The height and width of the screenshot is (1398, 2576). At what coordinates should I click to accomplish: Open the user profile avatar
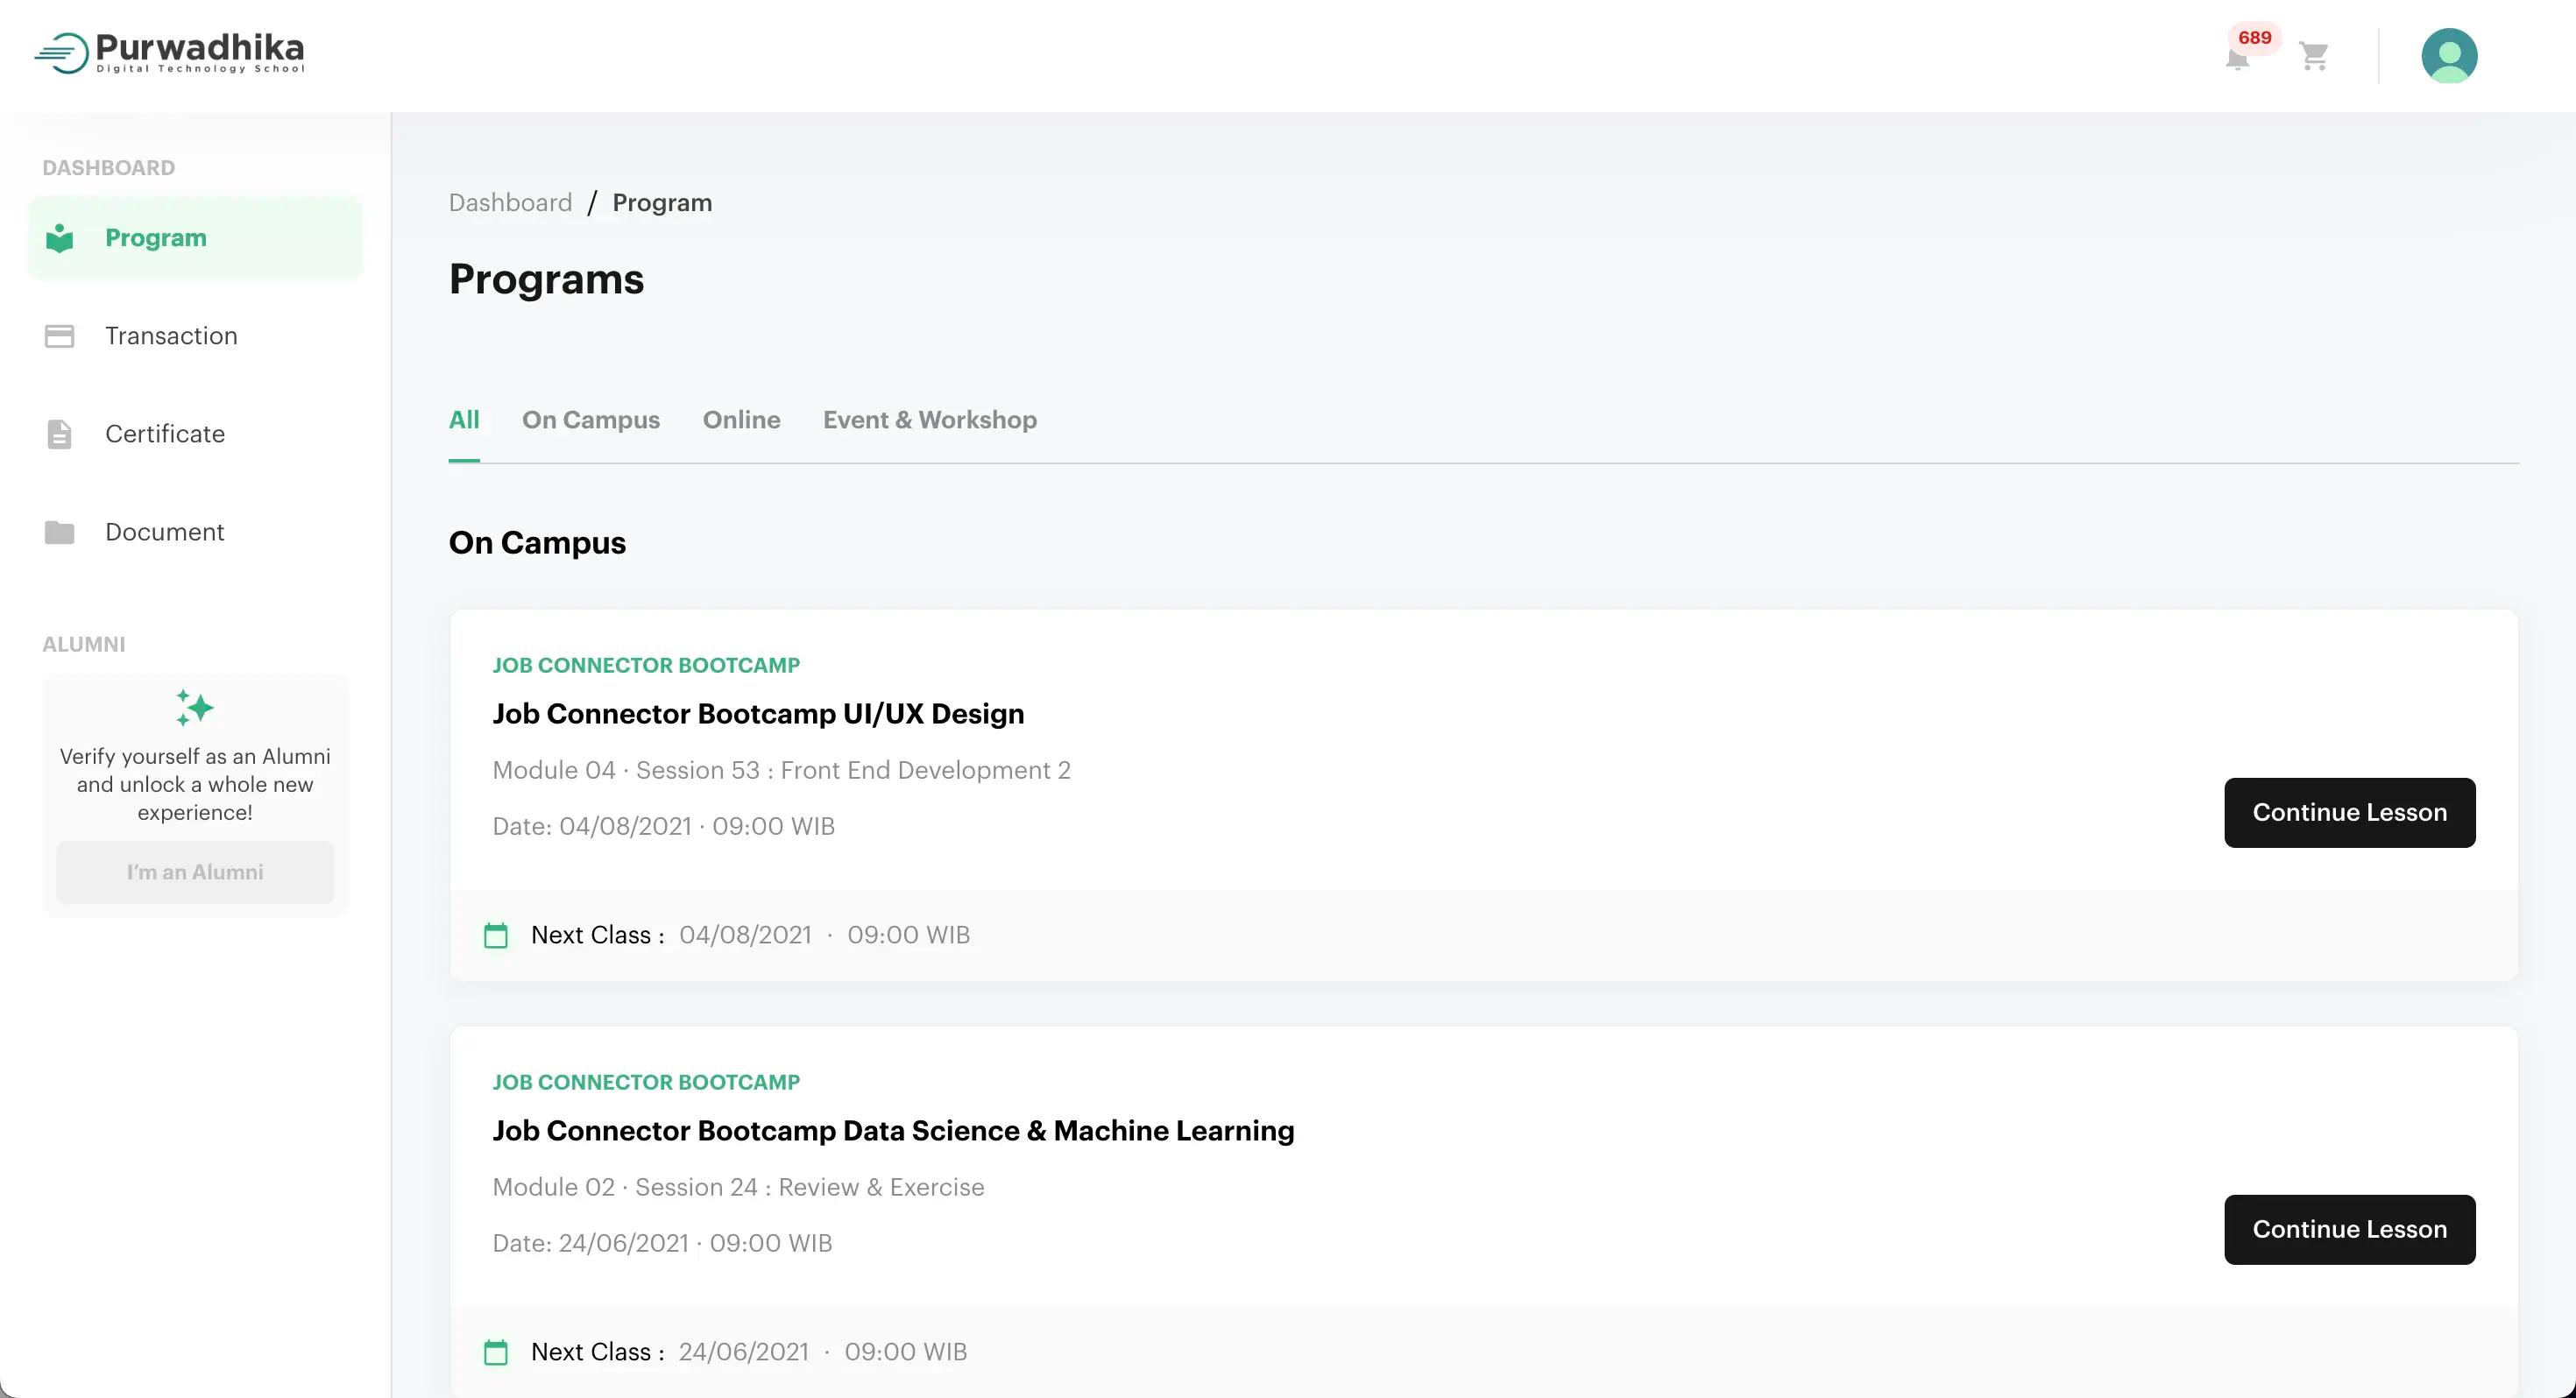coord(2448,56)
